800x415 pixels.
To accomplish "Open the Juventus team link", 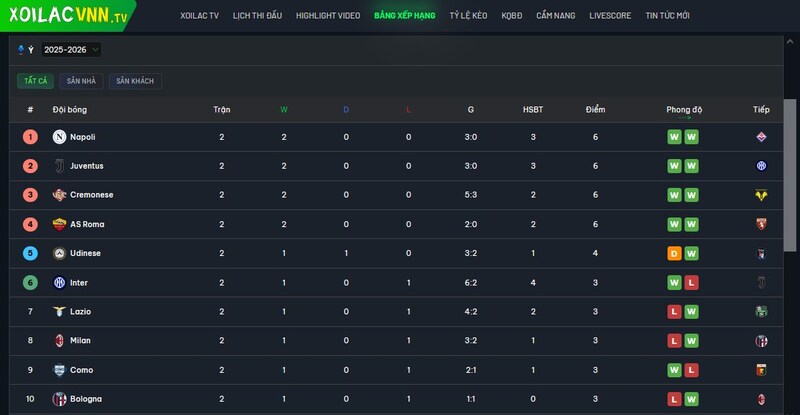I will point(87,166).
